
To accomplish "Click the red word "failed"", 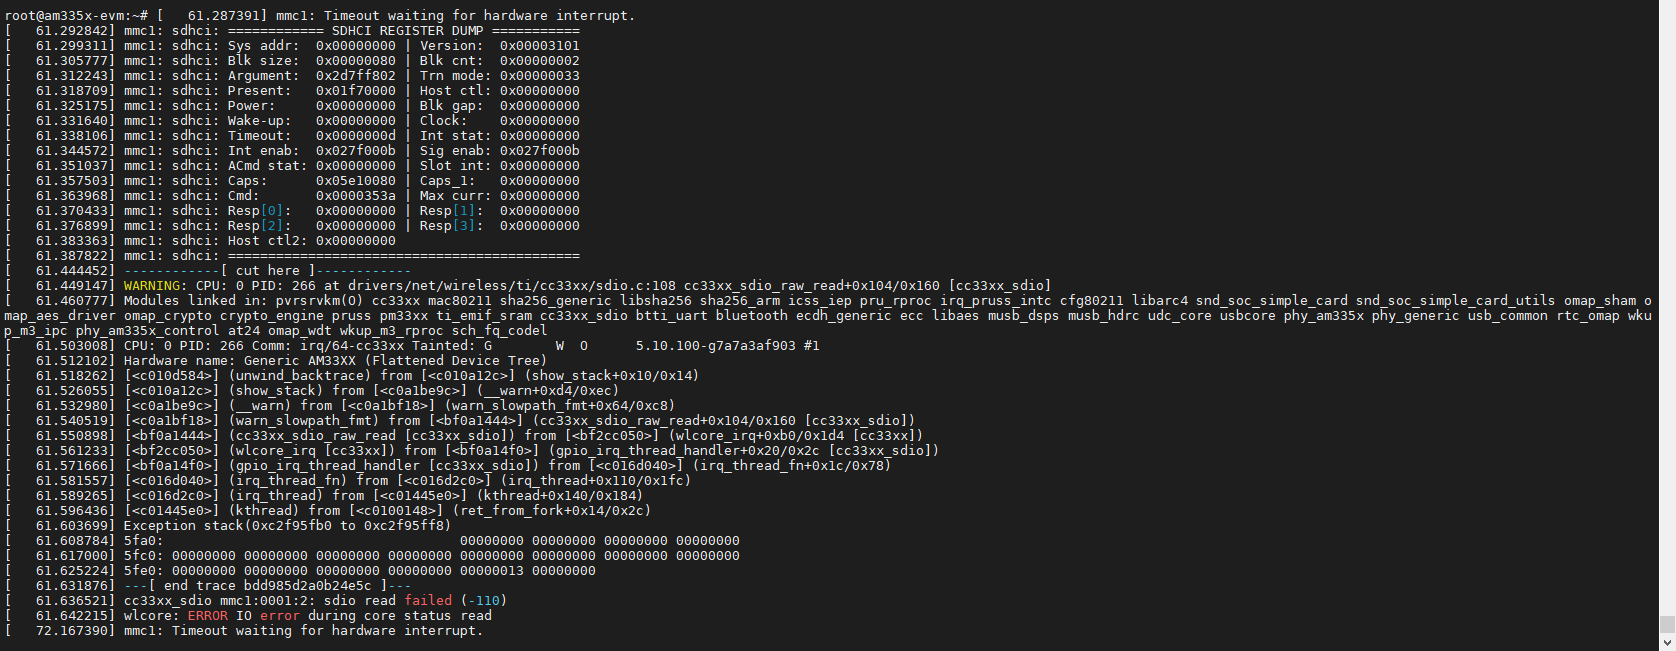I will [x=428, y=601].
